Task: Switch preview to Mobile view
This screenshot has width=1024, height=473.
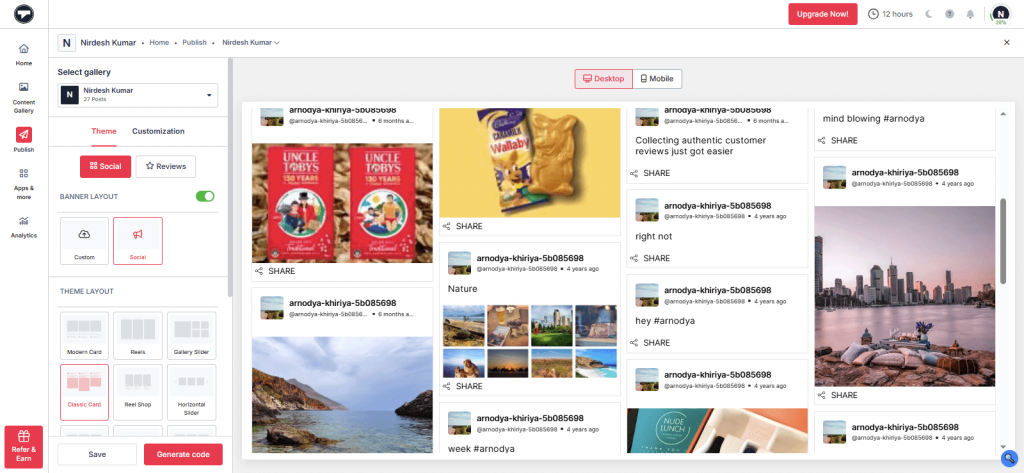Action: [657, 79]
